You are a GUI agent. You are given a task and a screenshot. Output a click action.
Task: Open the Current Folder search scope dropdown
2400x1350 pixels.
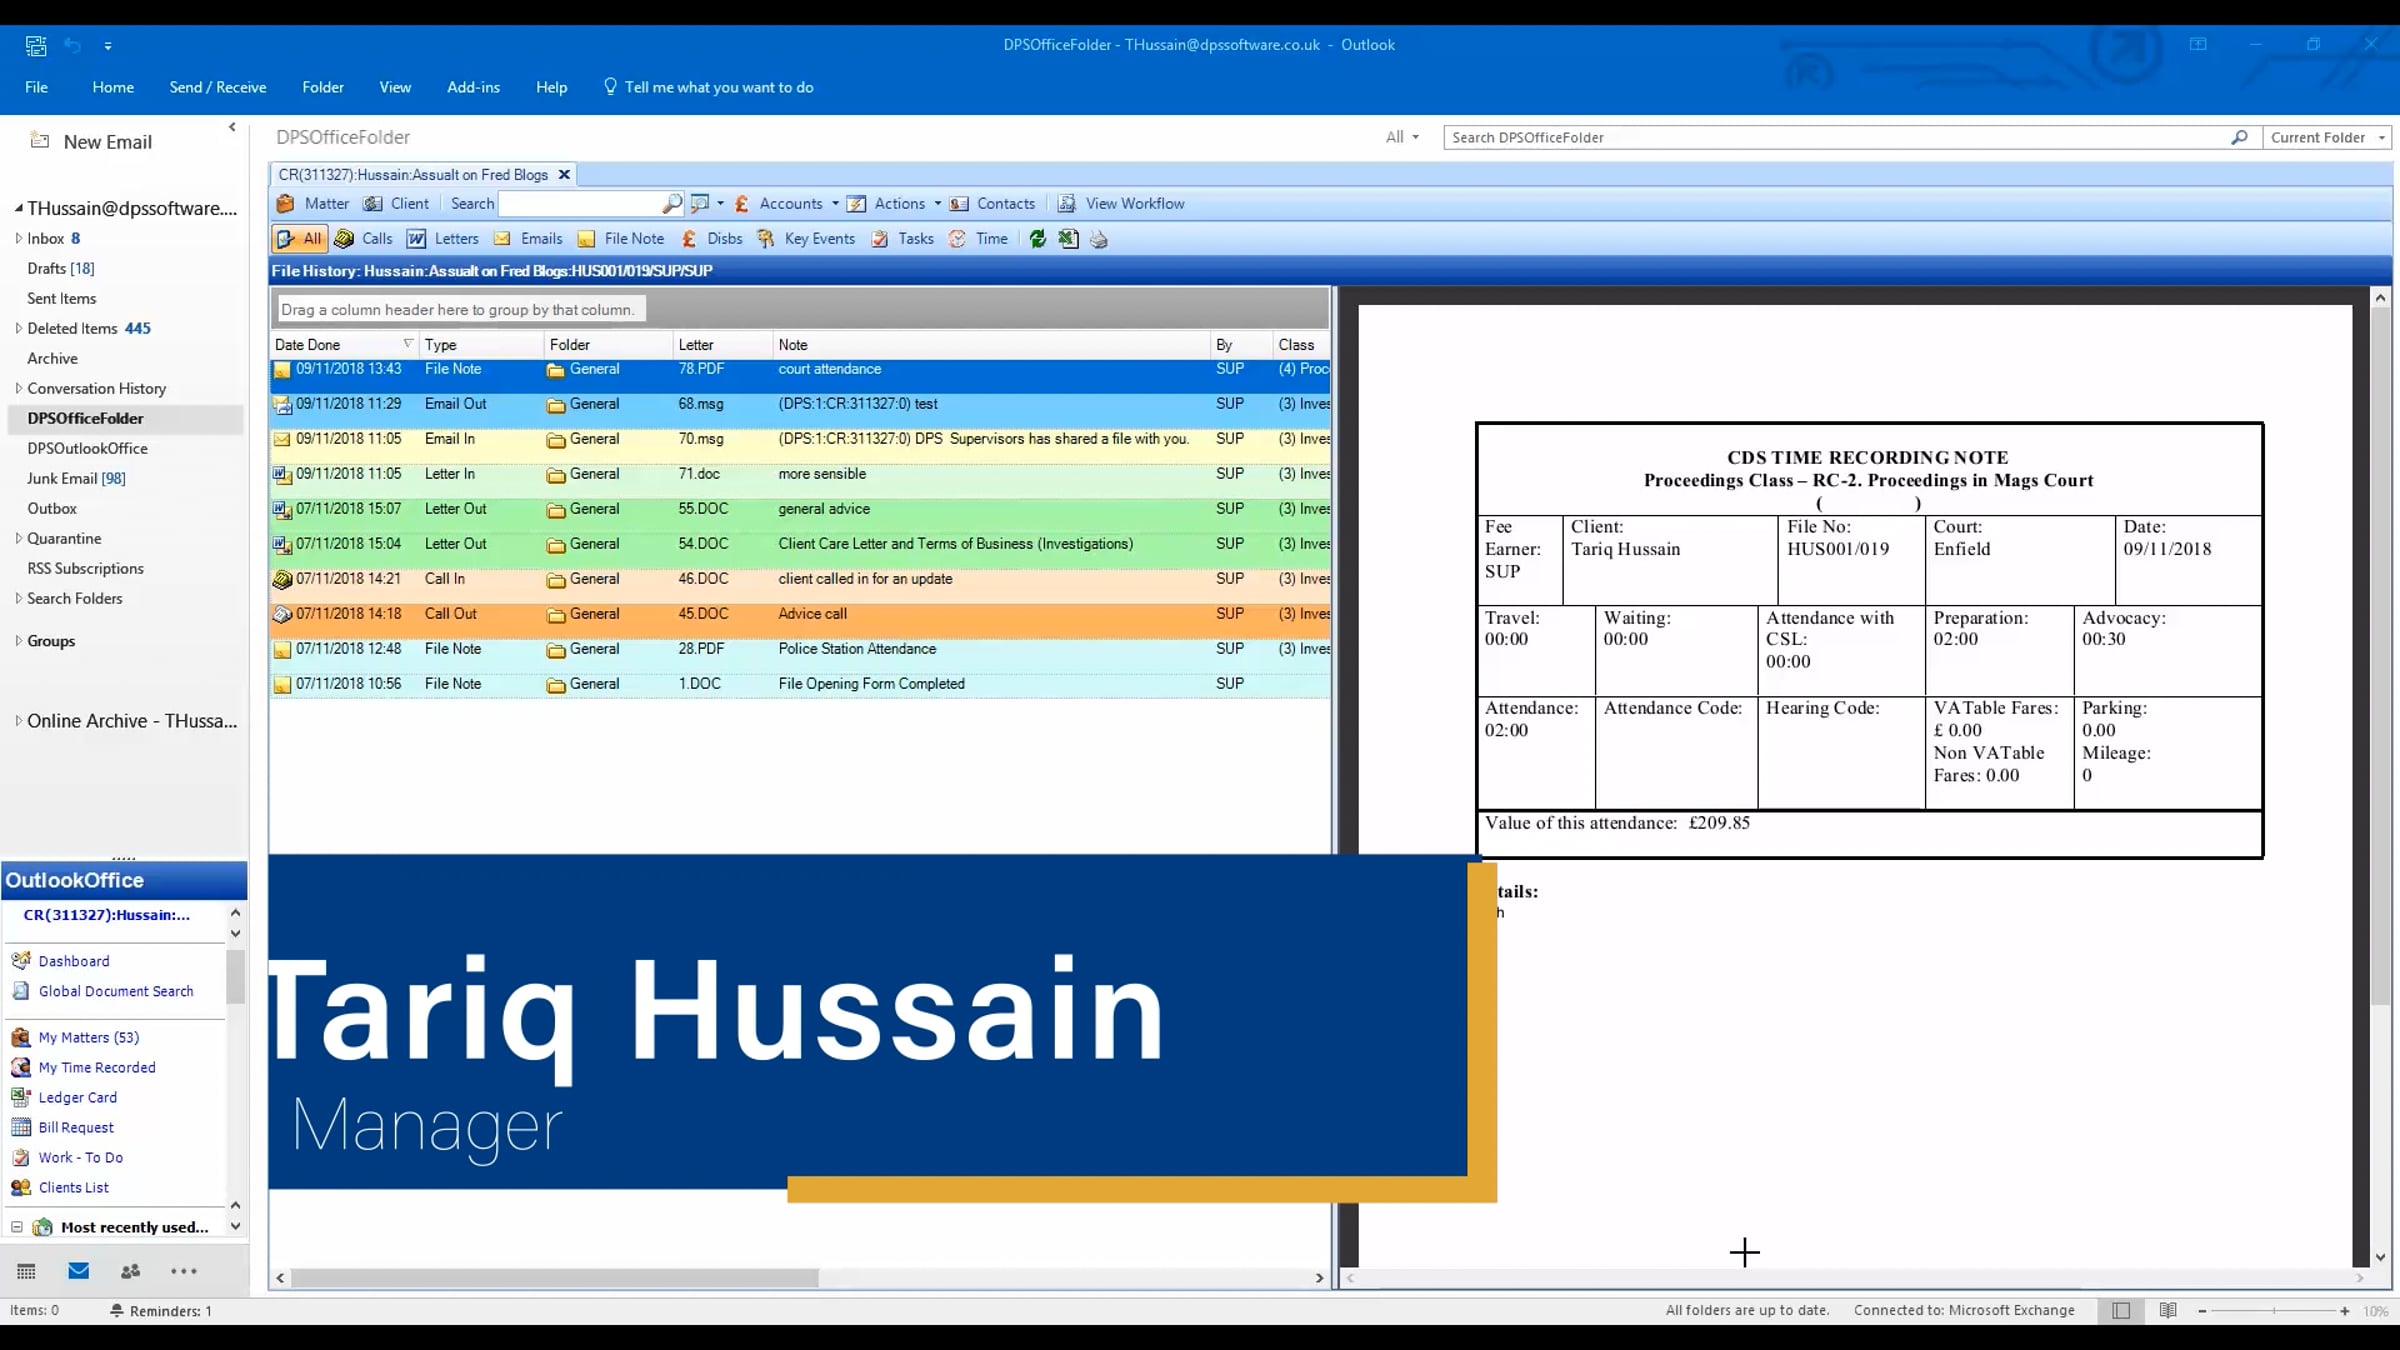click(x=2327, y=137)
